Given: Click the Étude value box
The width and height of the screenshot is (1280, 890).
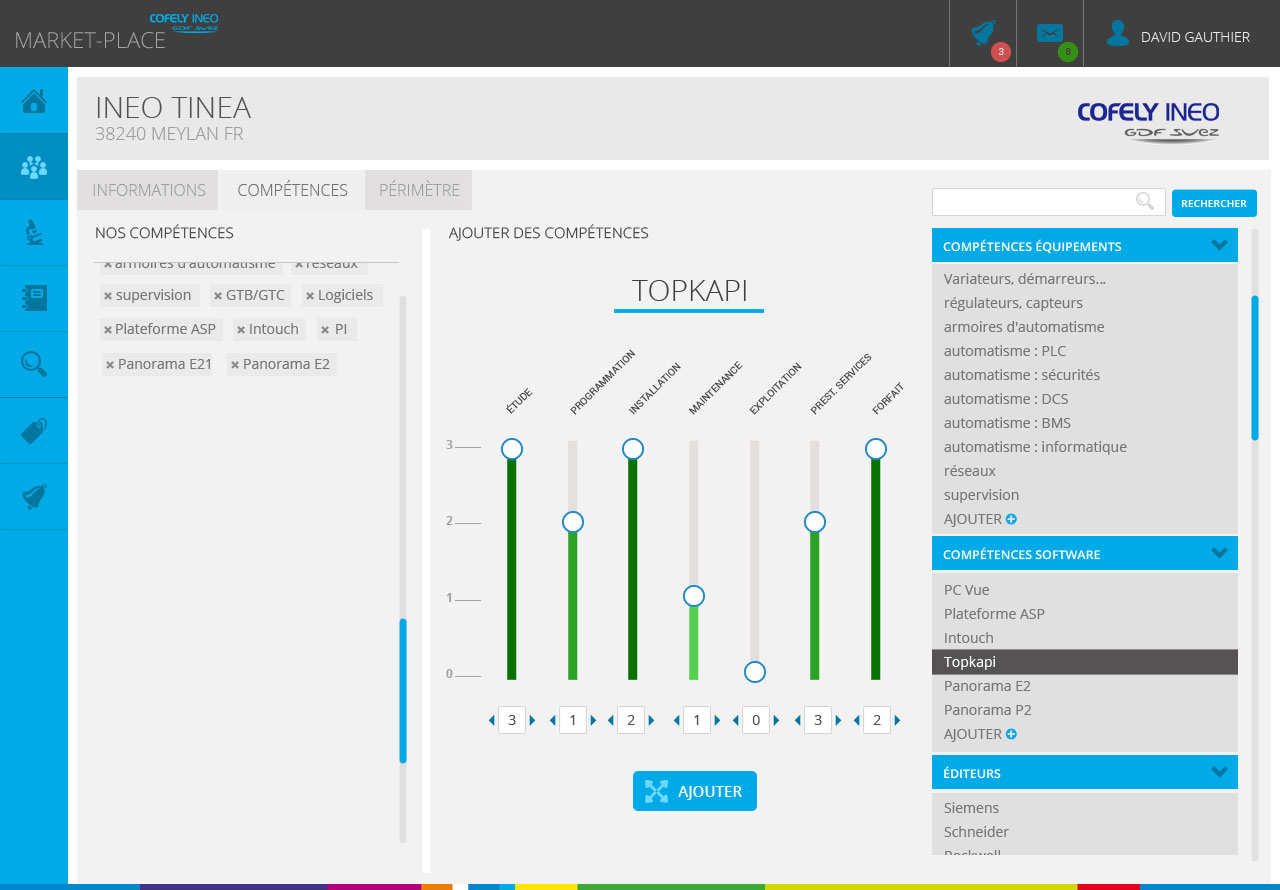Looking at the screenshot, I should [x=512, y=720].
